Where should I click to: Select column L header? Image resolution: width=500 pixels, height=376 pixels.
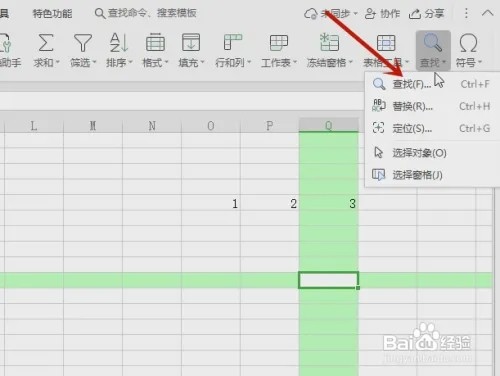pos(34,126)
